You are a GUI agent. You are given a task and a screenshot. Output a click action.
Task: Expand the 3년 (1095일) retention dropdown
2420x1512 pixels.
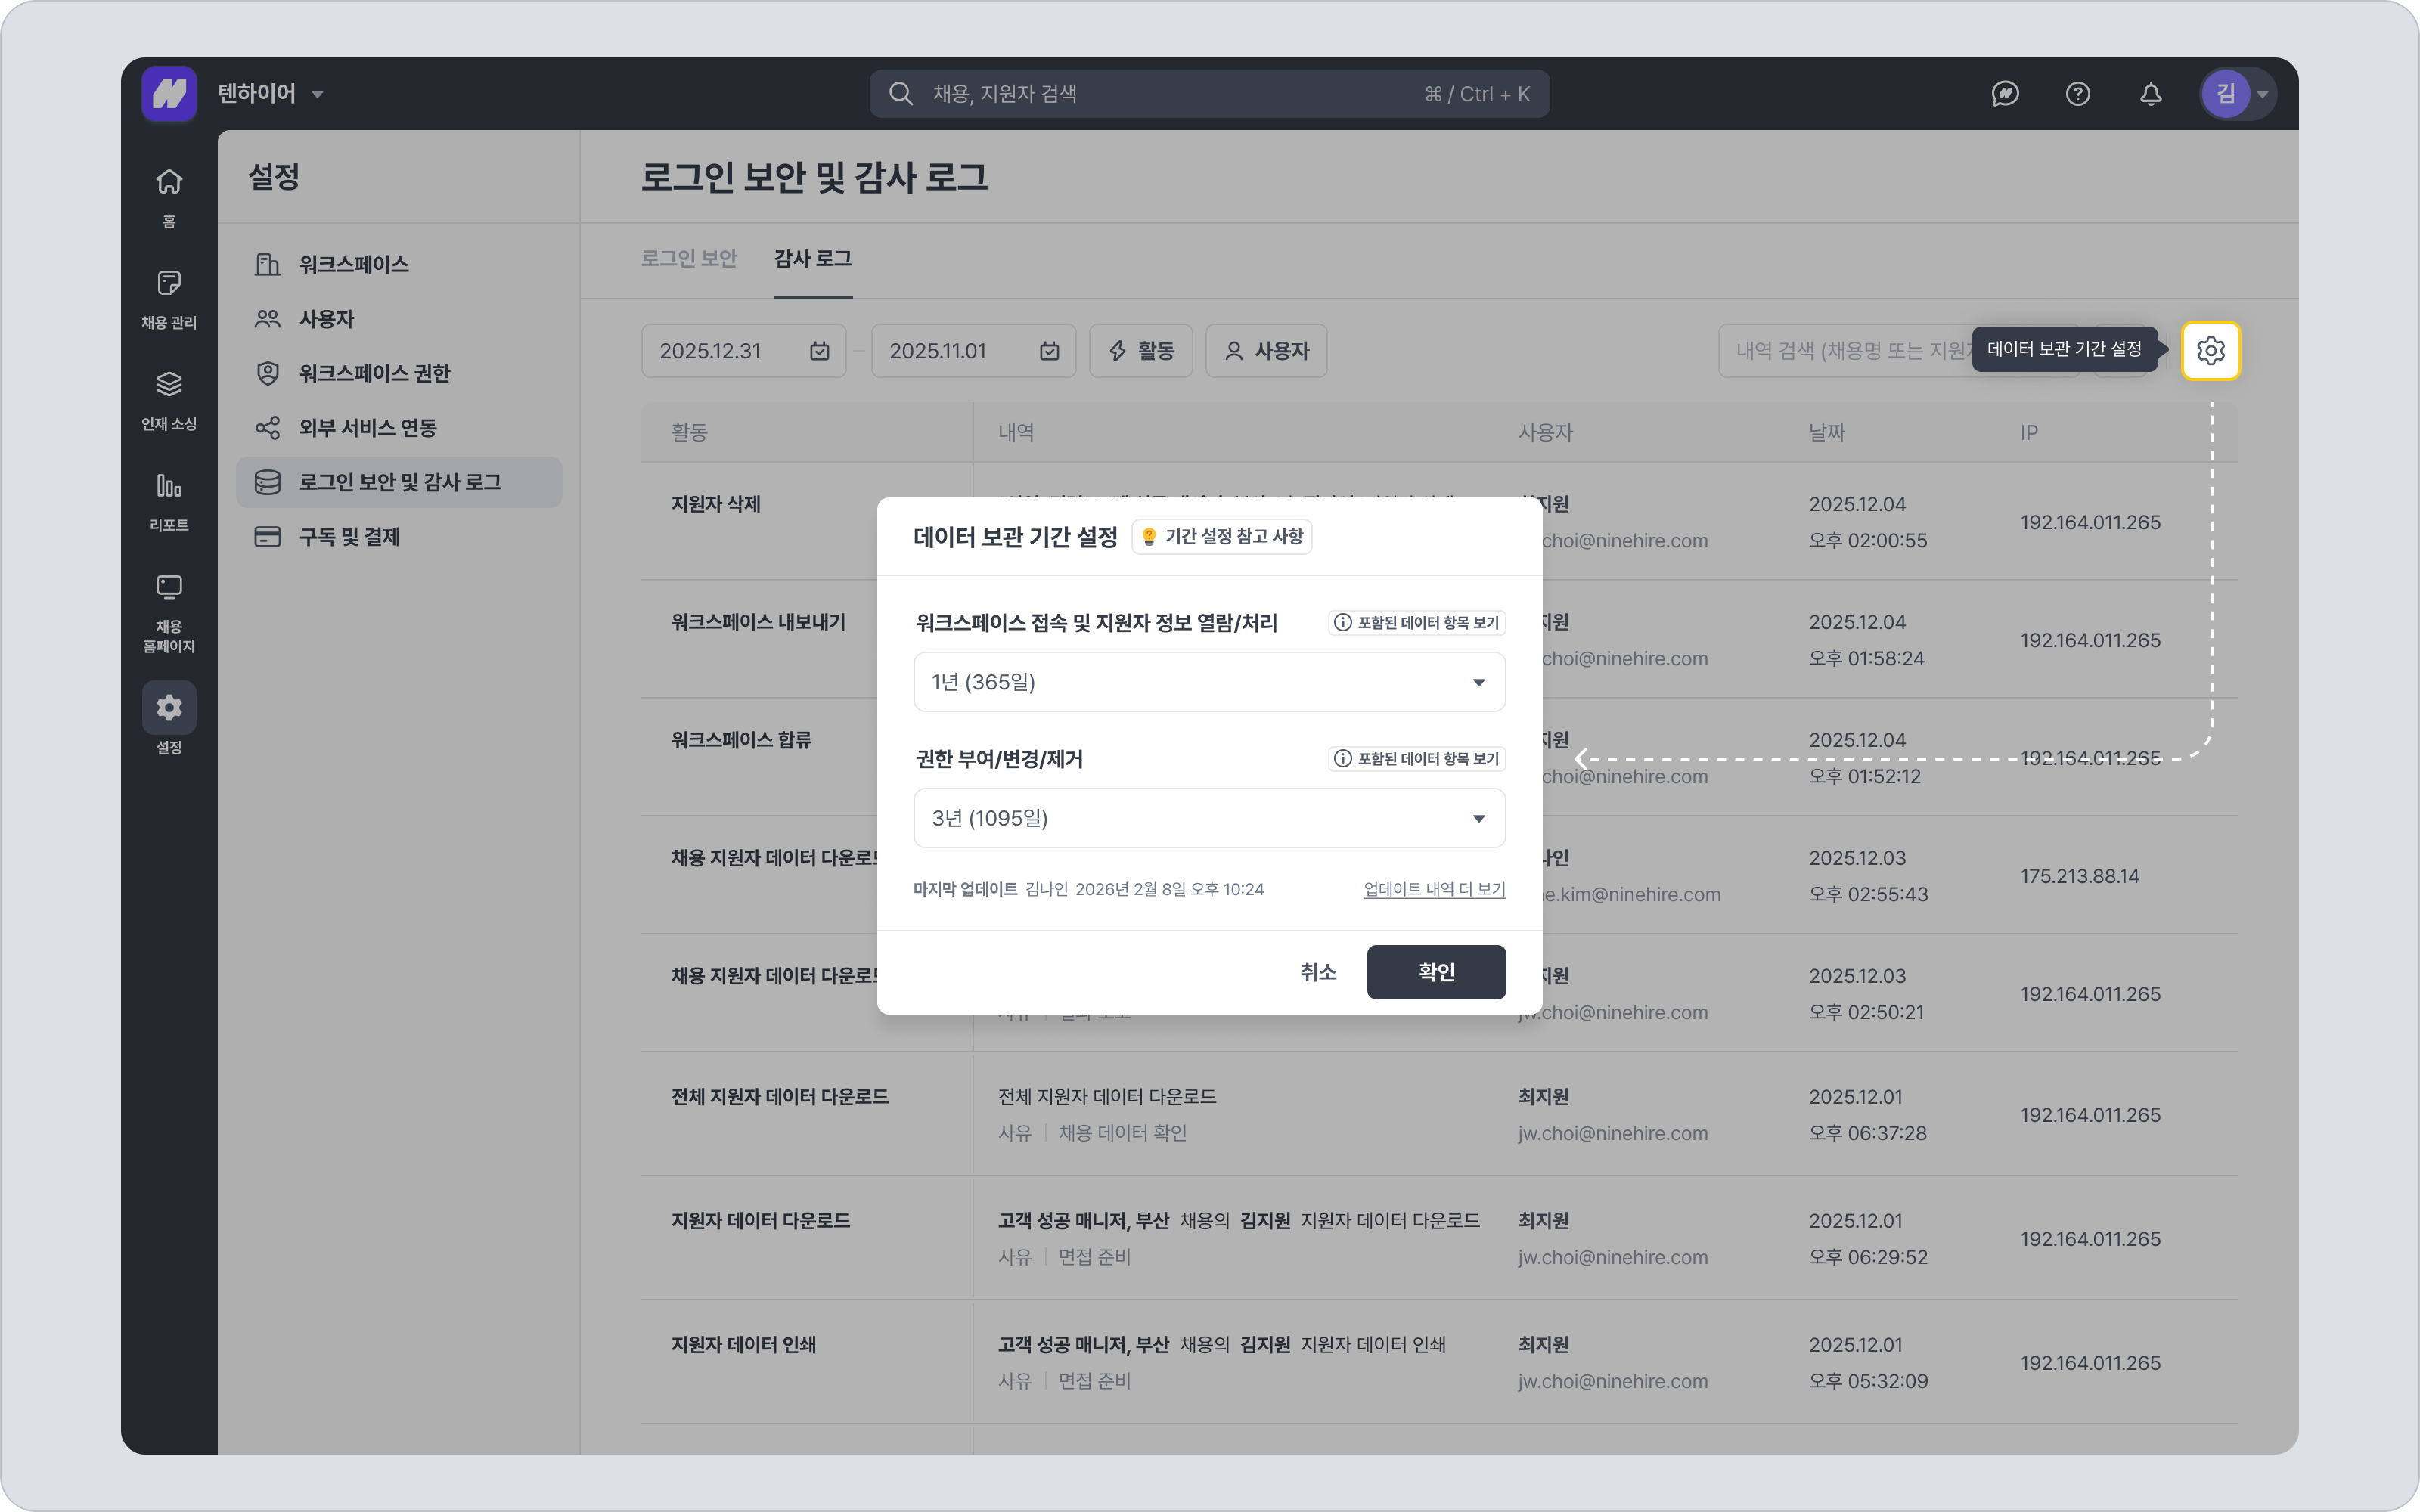tap(1208, 818)
